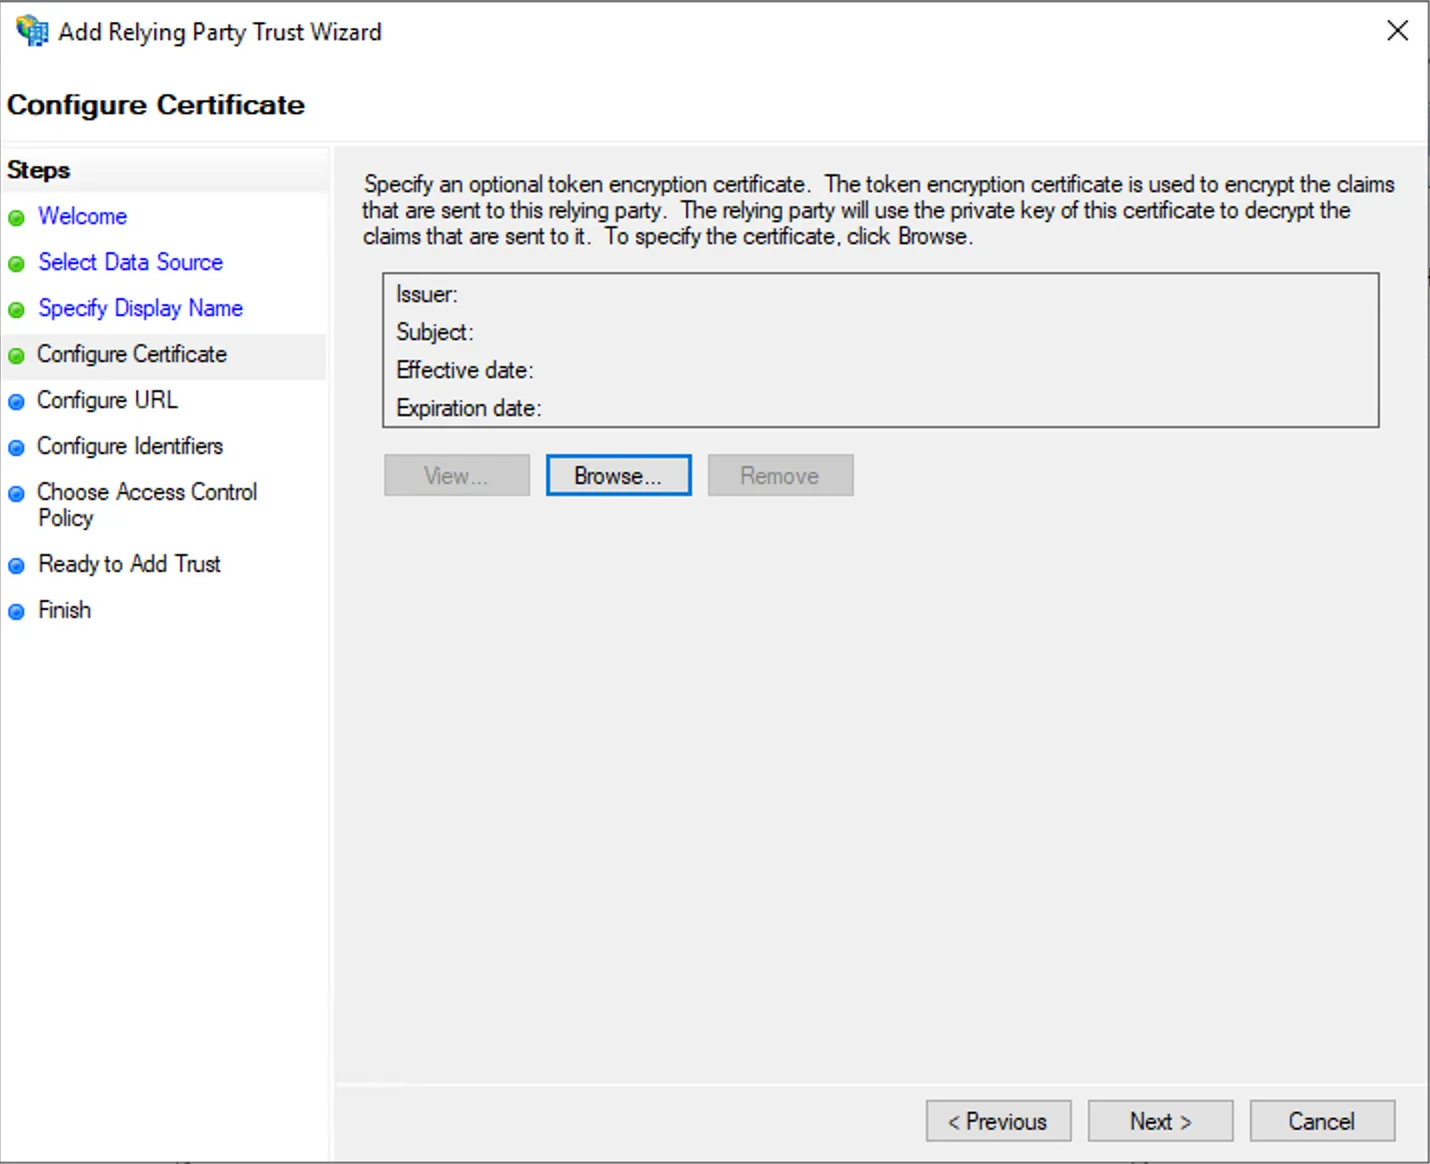Go back using the Previous button

point(997,1121)
